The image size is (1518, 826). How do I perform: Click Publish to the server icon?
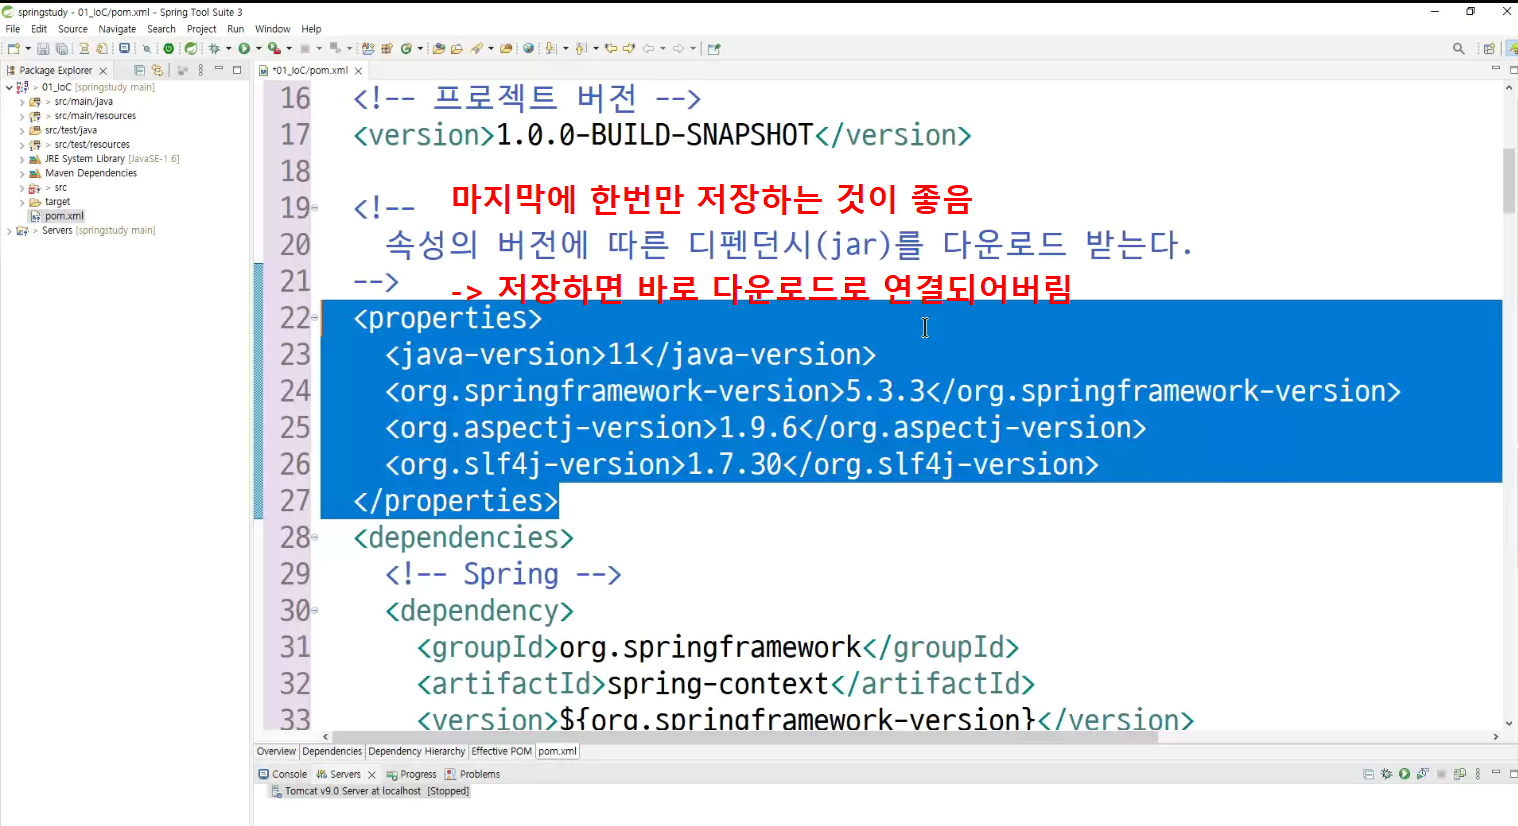pos(1459,774)
